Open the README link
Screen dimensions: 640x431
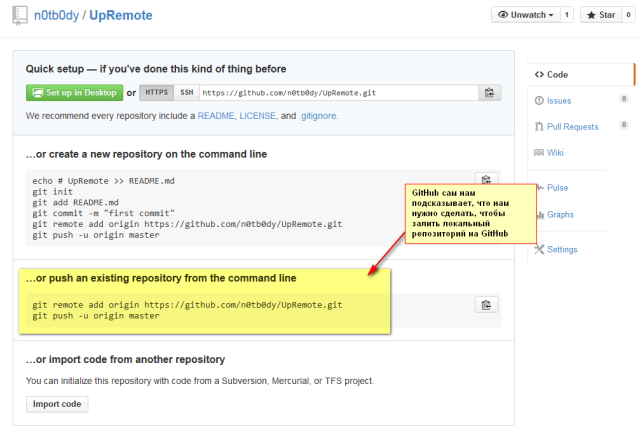tap(216, 116)
